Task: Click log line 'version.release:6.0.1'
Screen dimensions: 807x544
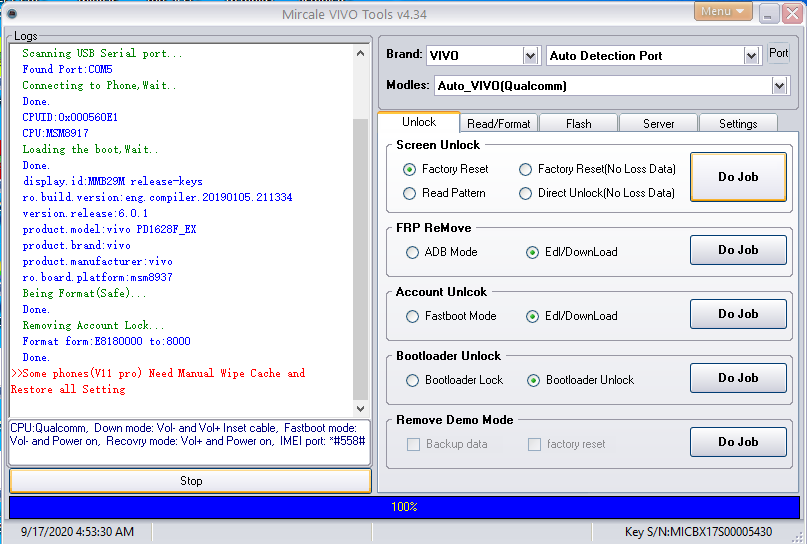Action: (85, 213)
